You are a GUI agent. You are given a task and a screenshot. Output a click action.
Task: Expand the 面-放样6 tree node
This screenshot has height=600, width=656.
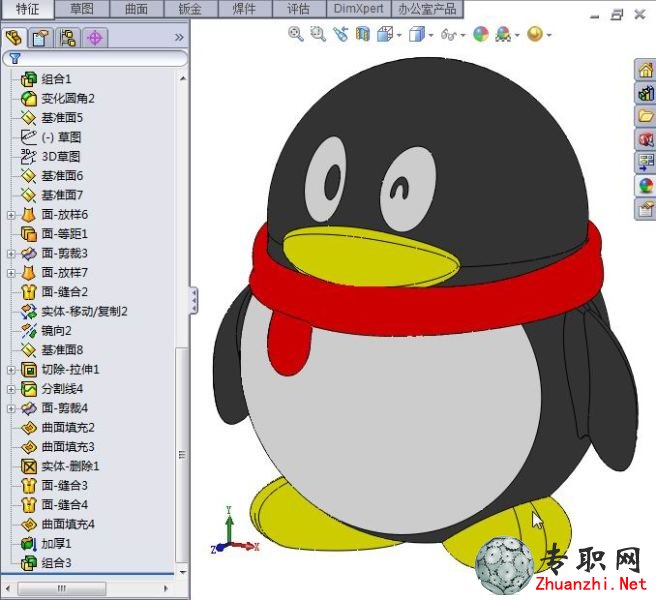click(11, 215)
